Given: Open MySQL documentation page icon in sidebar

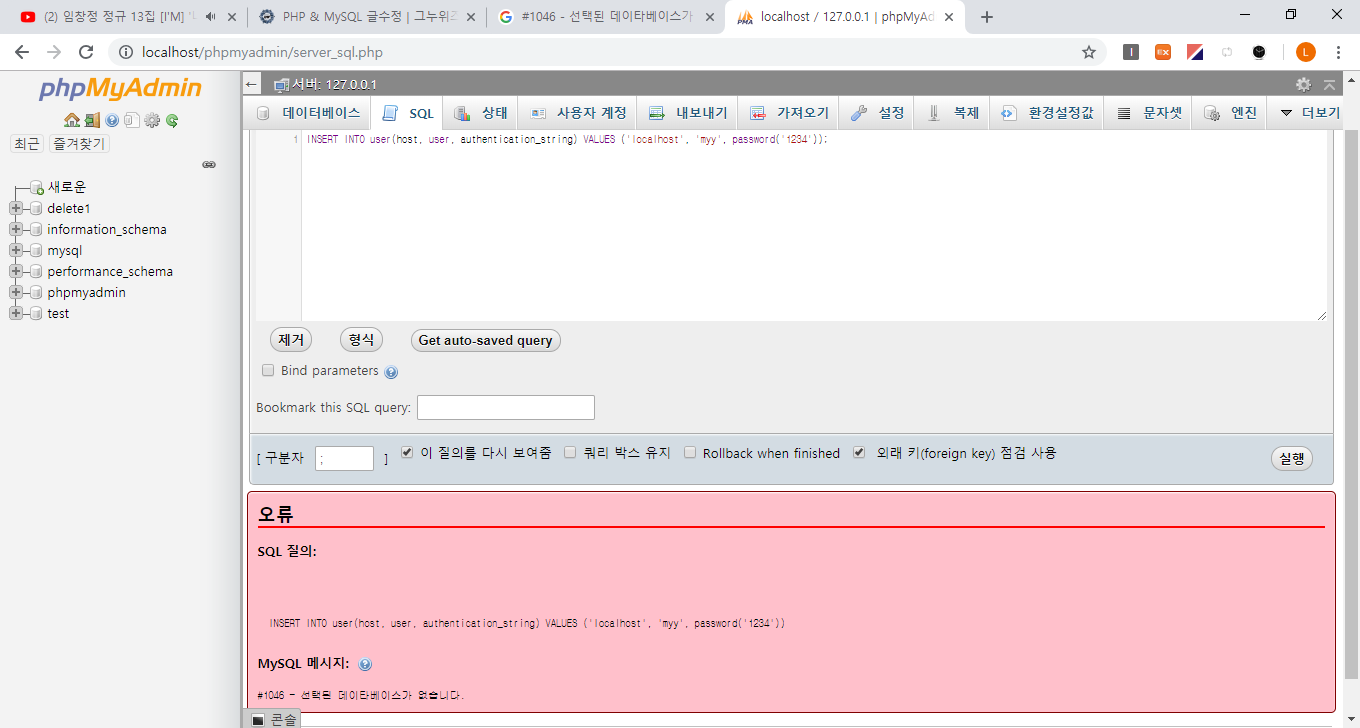Looking at the screenshot, I should pos(132,120).
